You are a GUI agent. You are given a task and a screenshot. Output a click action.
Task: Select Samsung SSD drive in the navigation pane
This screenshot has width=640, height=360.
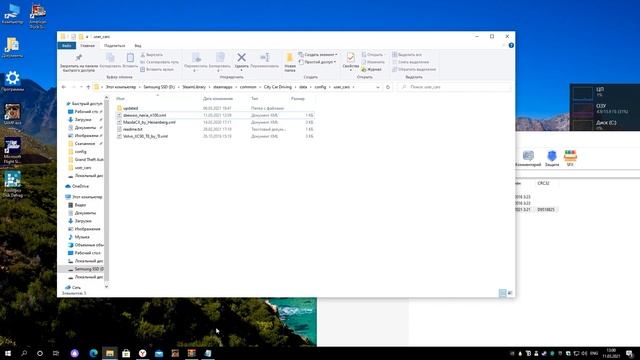pyautogui.click(x=89, y=269)
